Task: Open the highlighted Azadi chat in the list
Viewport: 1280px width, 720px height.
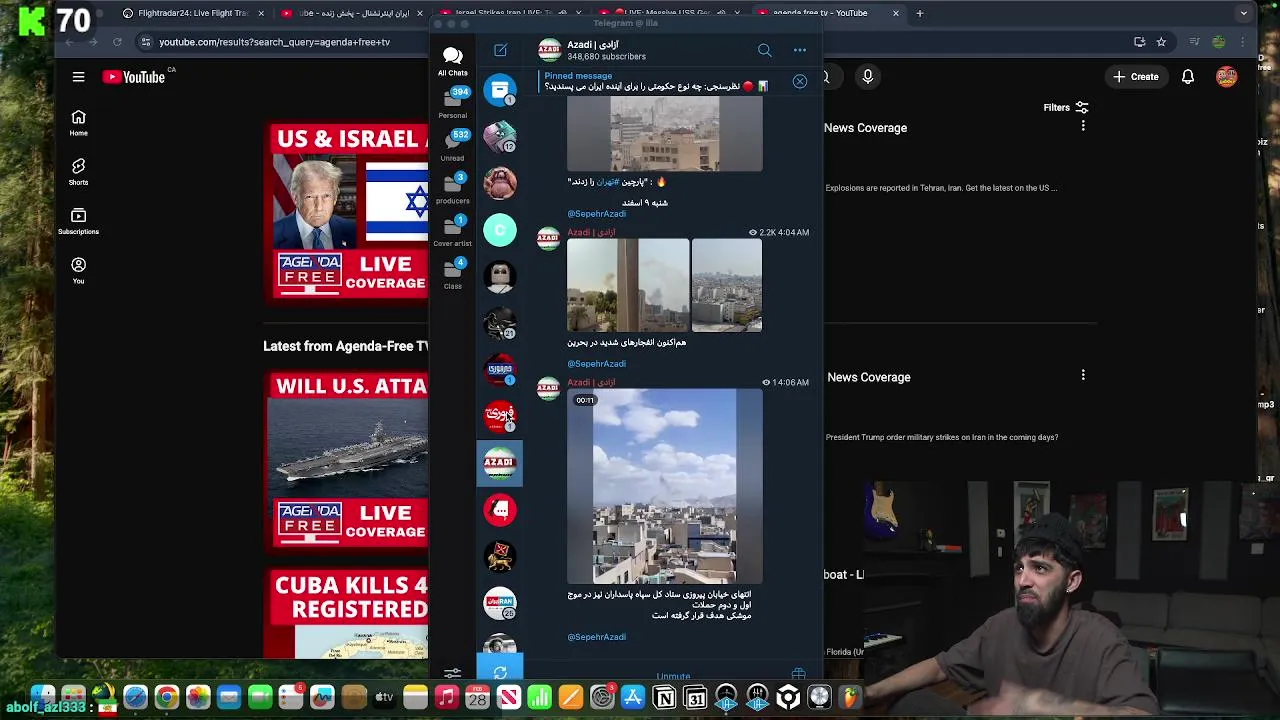Action: pyautogui.click(x=500, y=463)
